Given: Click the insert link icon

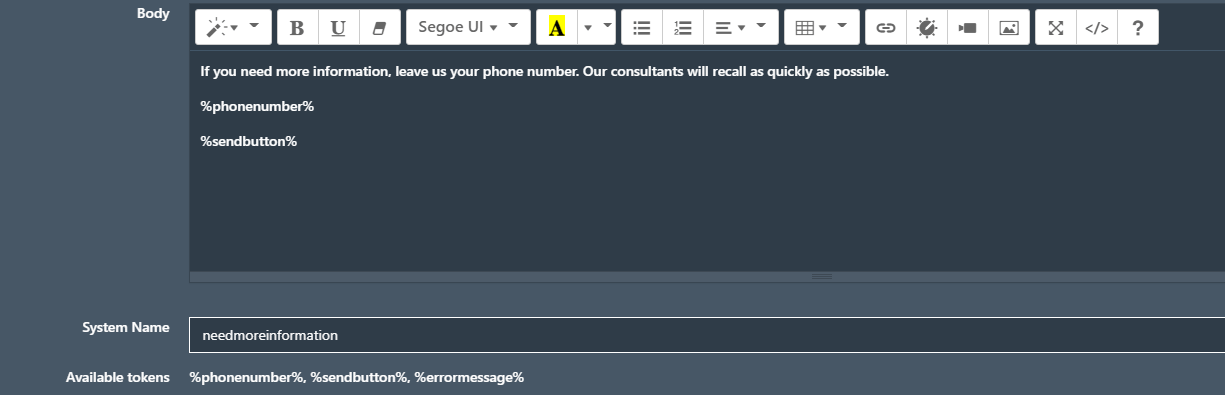Looking at the screenshot, I should [886, 28].
